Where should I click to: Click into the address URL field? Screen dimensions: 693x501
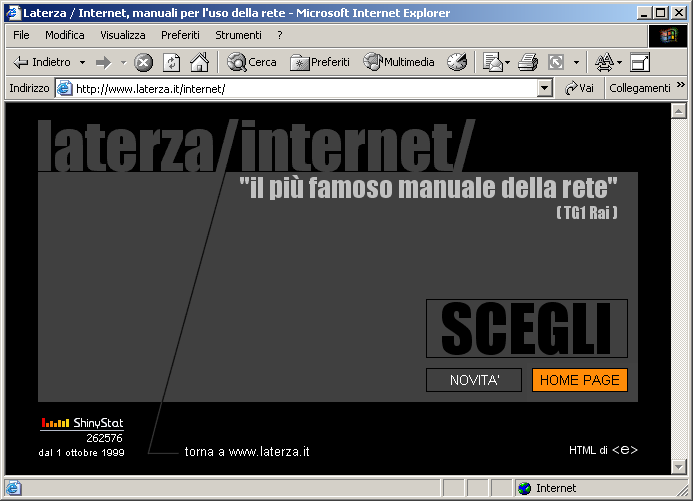click(305, 89)
